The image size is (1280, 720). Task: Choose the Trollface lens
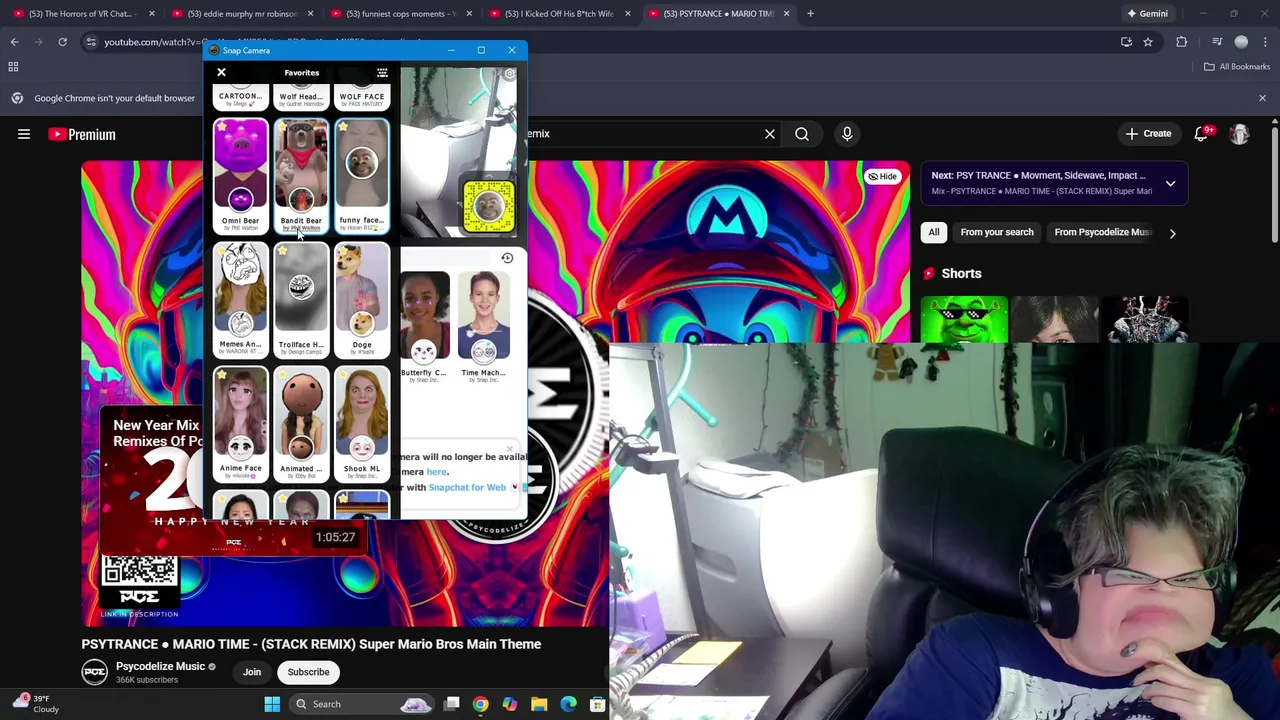(x=301, y=299)
